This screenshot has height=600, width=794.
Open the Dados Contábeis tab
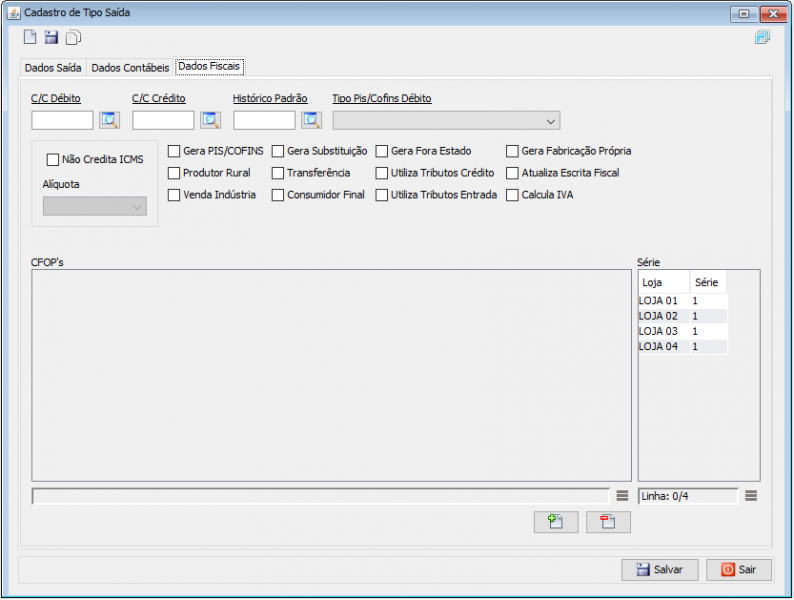130,68
